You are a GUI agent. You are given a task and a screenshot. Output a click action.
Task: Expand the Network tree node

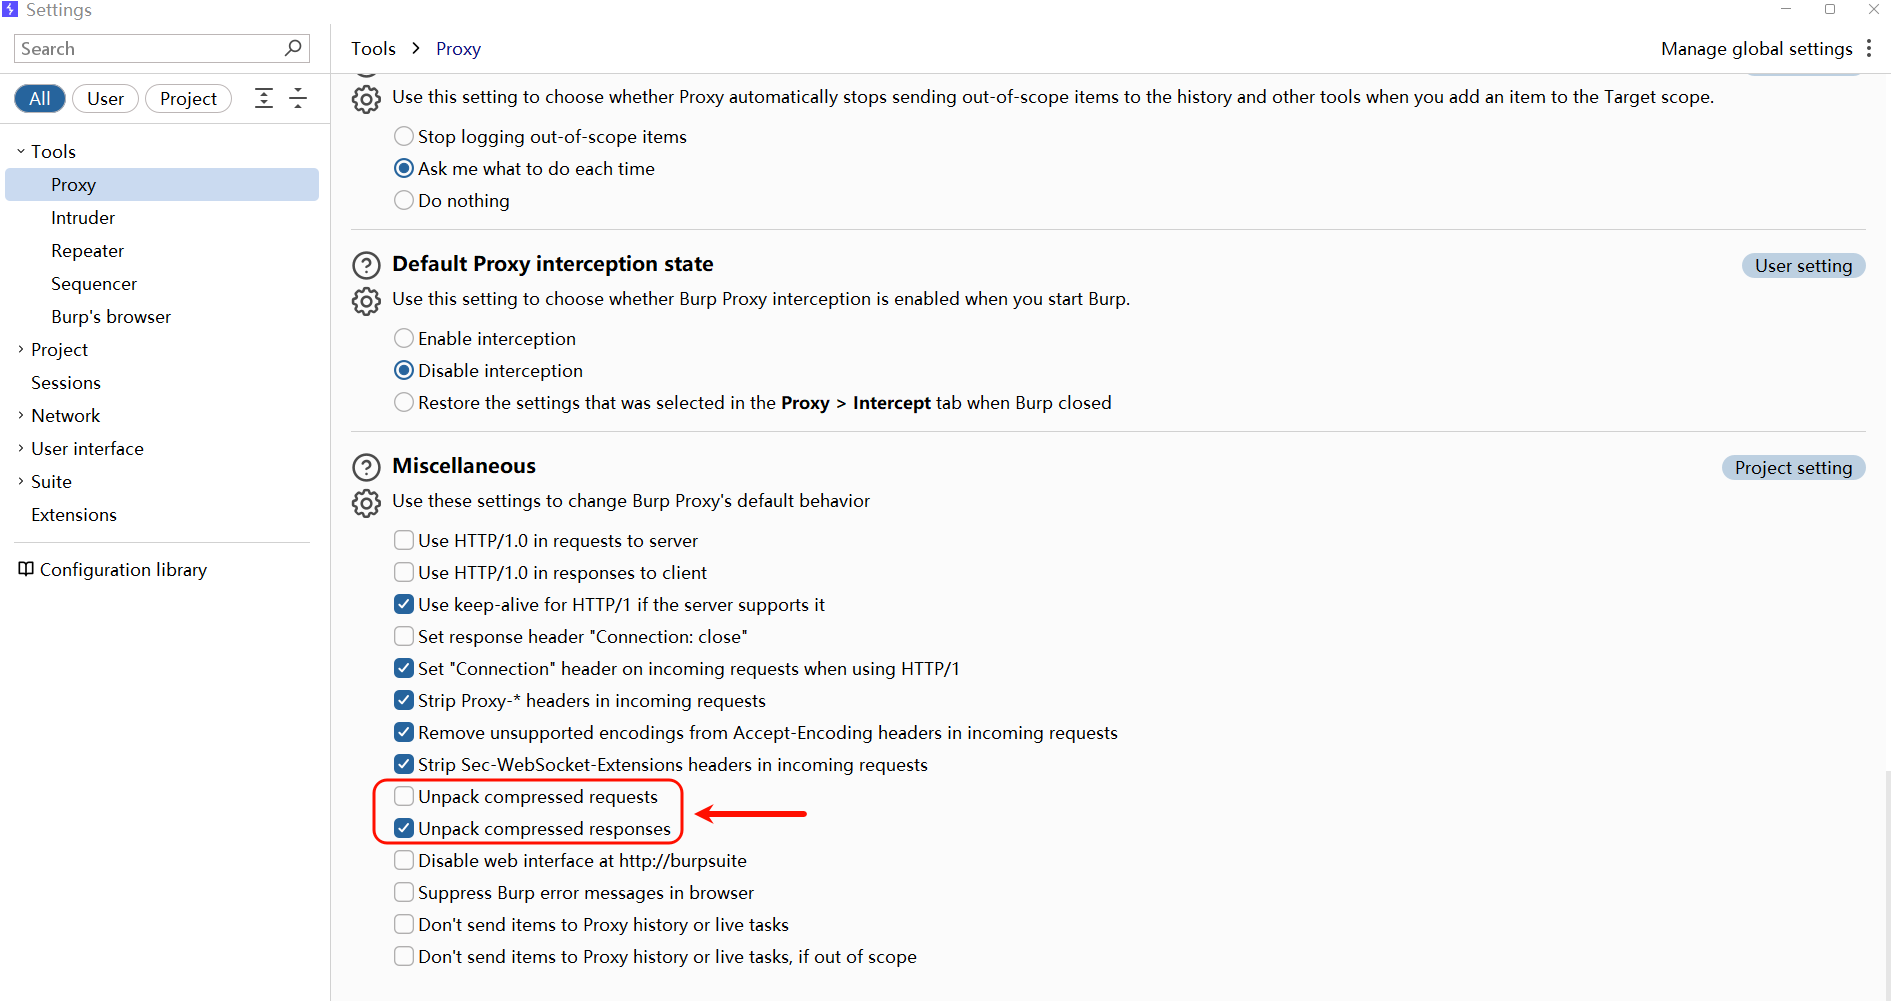pos(20,415)
